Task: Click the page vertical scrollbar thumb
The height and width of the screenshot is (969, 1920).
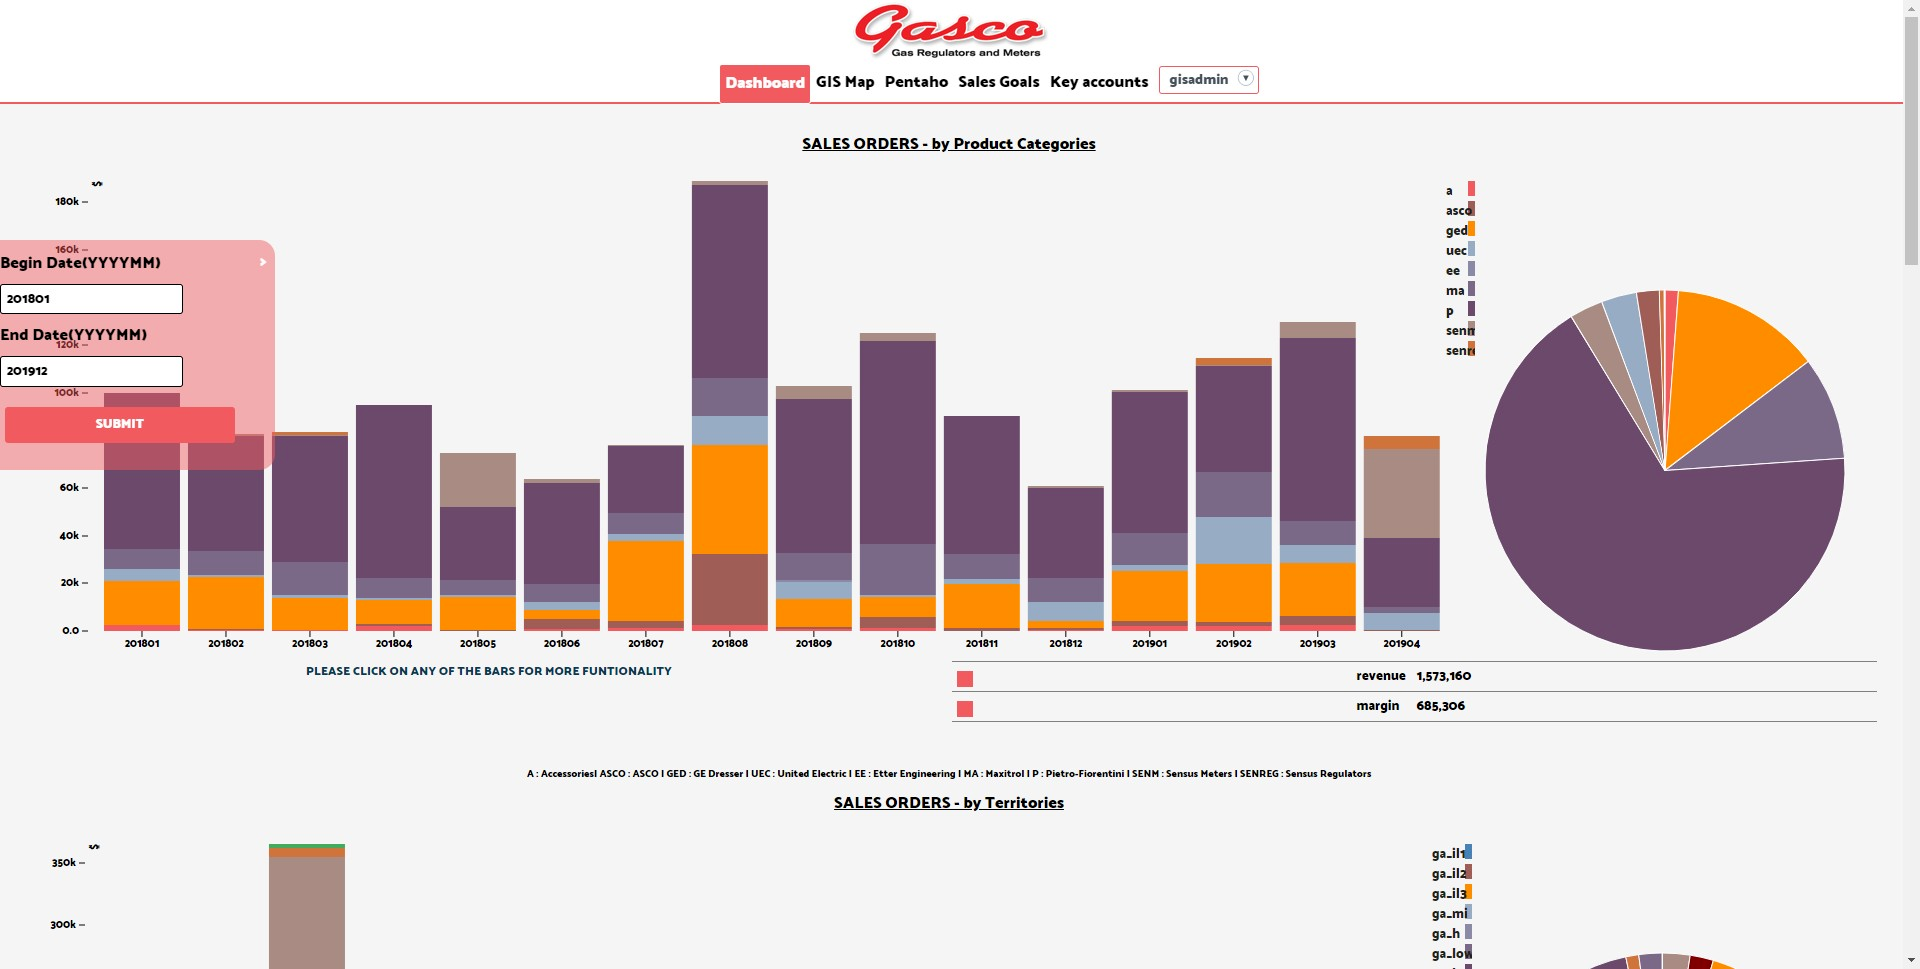Action: 1911,142
